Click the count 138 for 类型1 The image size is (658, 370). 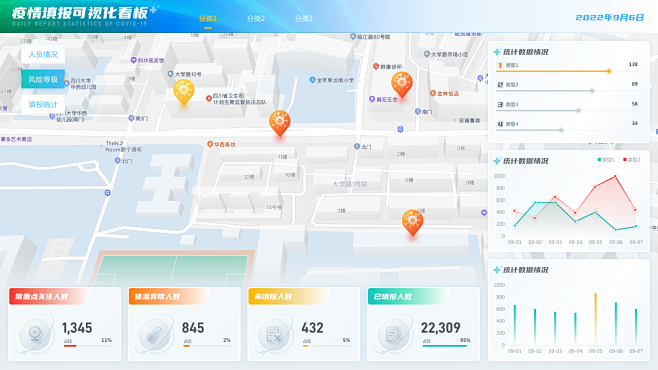point(633,64)
